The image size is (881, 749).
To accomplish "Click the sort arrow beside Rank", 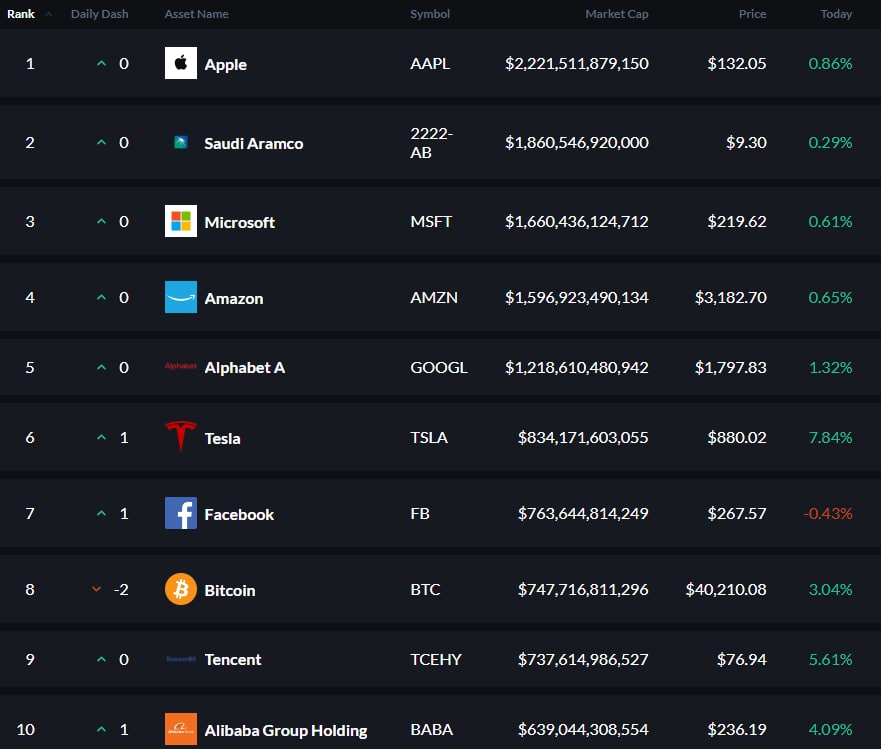I will [48, 14].
